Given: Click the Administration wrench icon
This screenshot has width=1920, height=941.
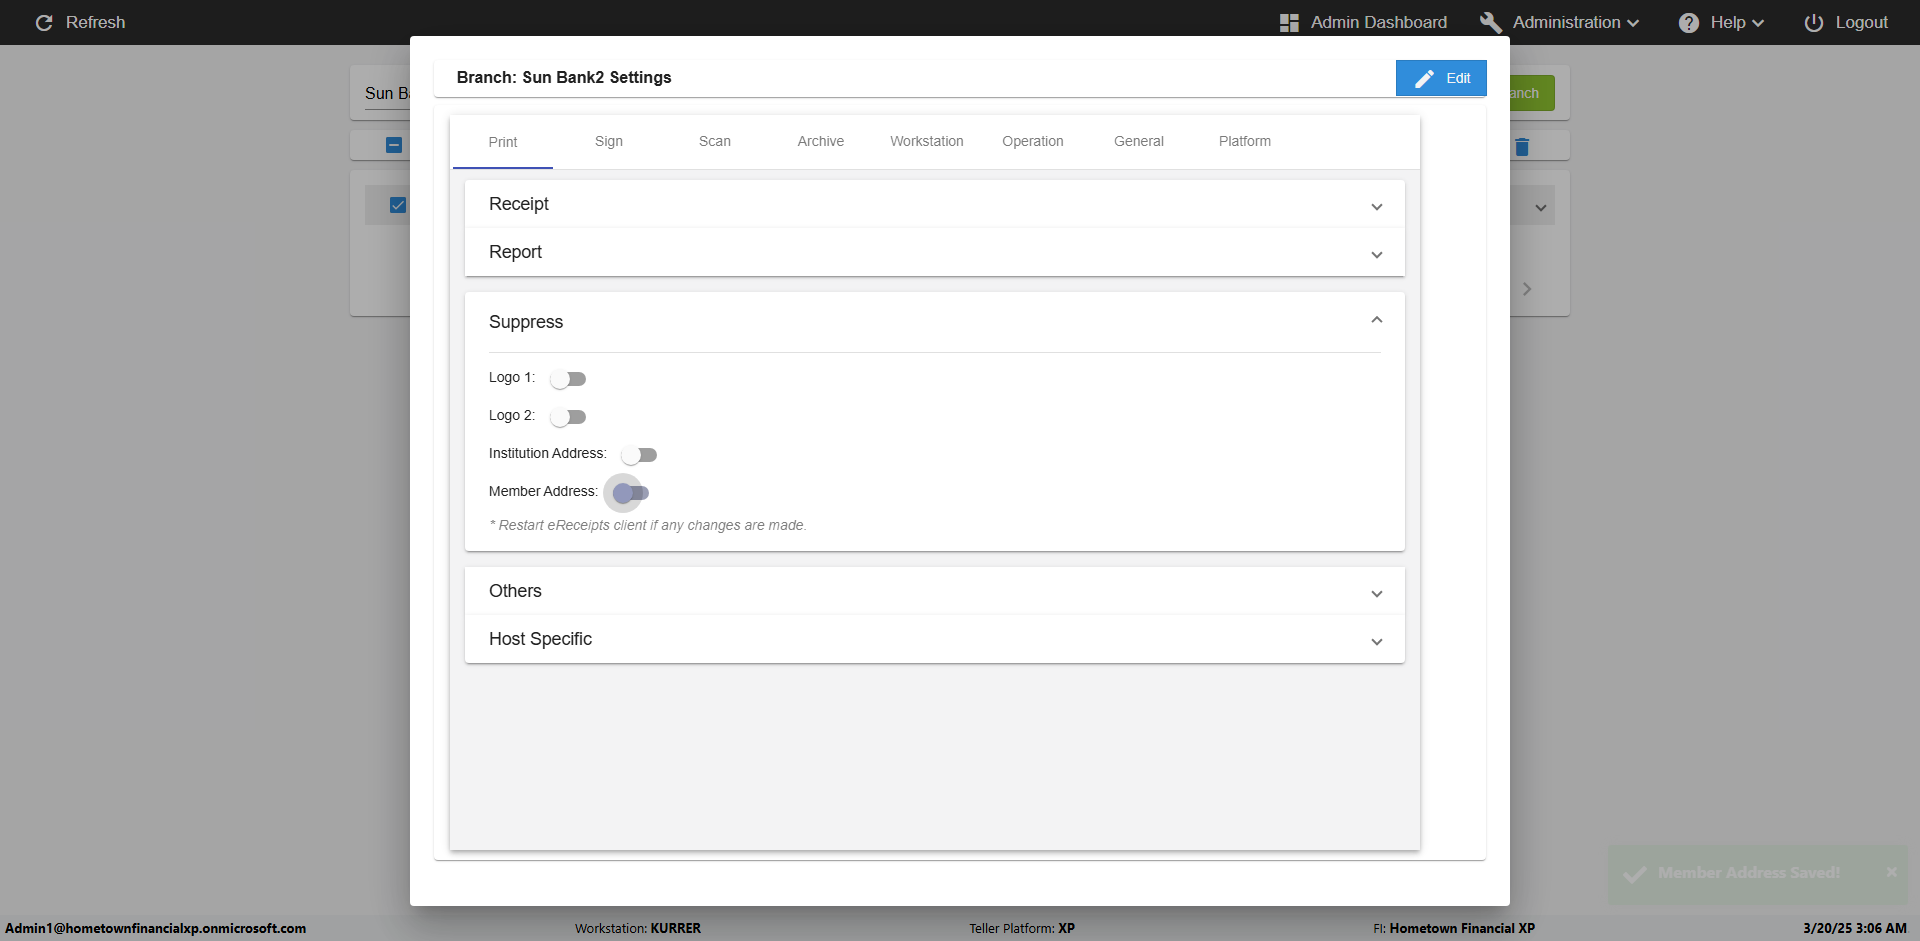Looking at the screenshot, I should point(1490,22).
